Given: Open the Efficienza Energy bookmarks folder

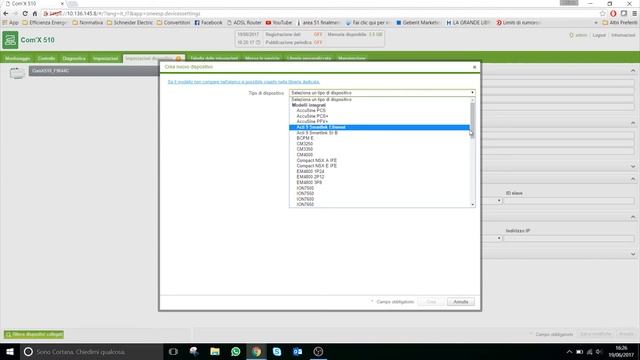Looking at the screenshot, I should coord(44,23).
